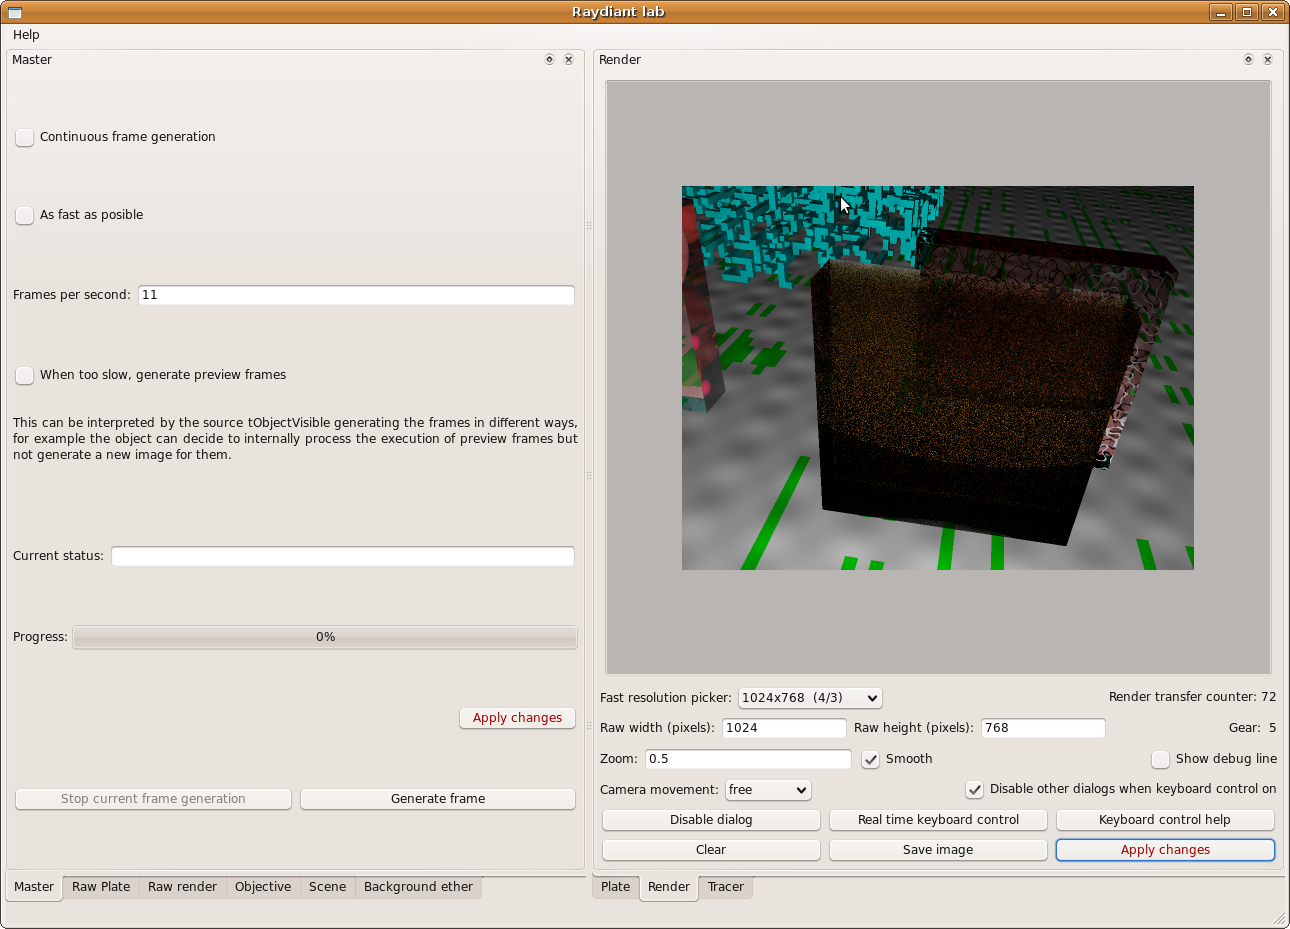Tick the Show debug line checkbox
This screenshot has width=1290, height=929.
coord(1160,759)
